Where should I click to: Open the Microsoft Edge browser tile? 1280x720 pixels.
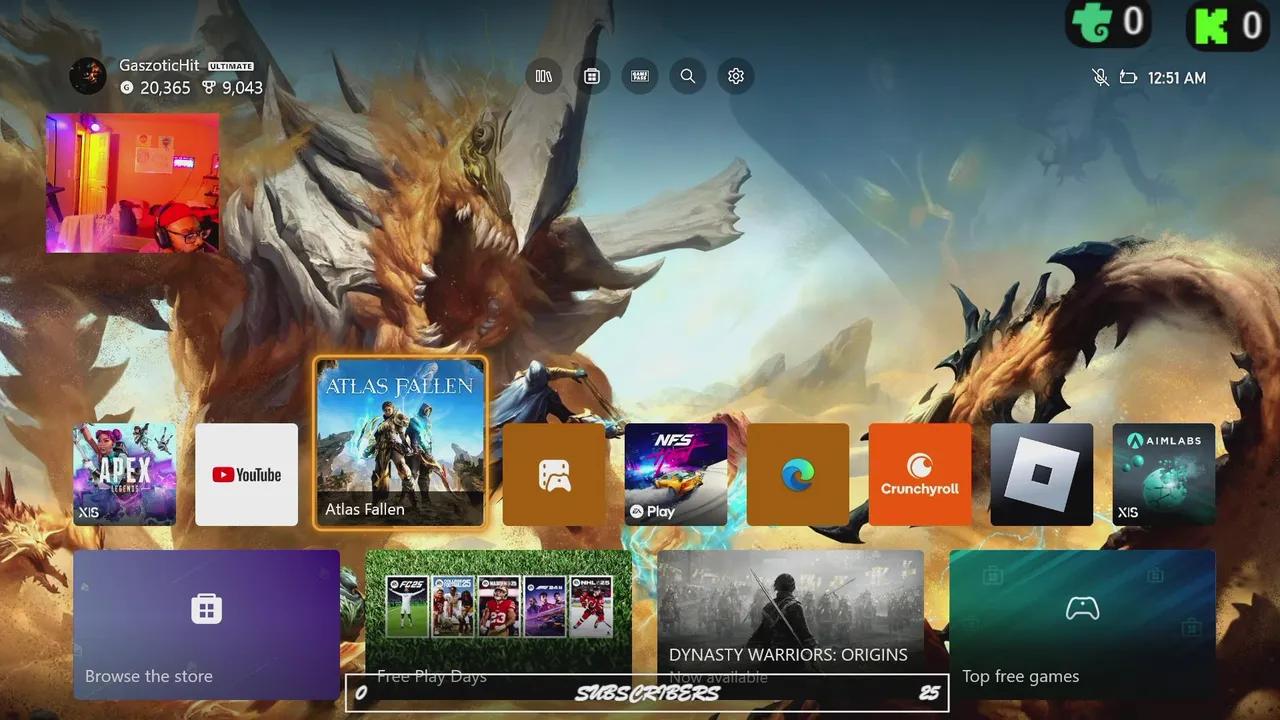pyautogui.click(x=798, y=474)
